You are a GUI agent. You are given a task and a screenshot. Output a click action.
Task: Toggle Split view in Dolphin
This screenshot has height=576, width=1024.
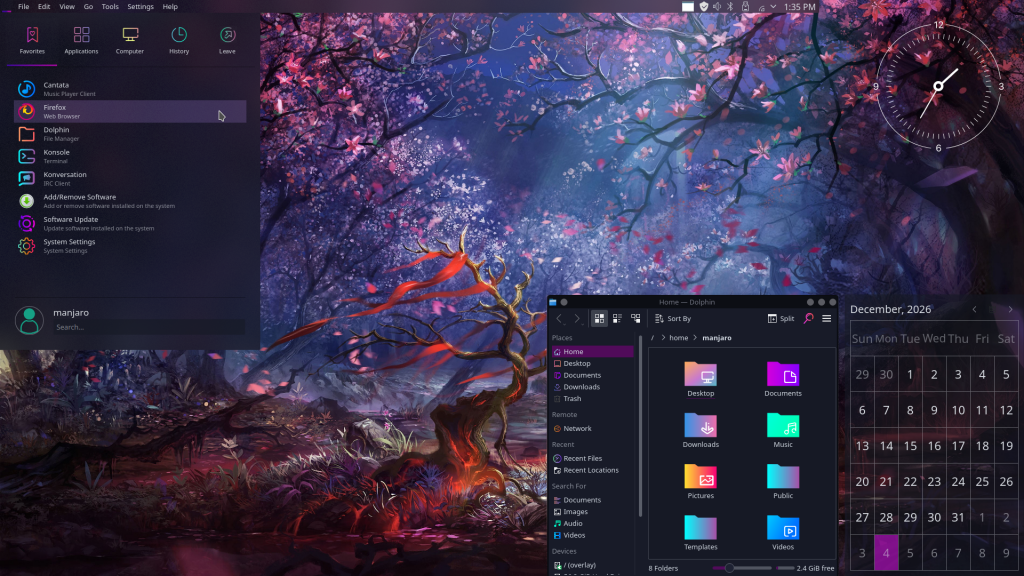coord(780,318)
